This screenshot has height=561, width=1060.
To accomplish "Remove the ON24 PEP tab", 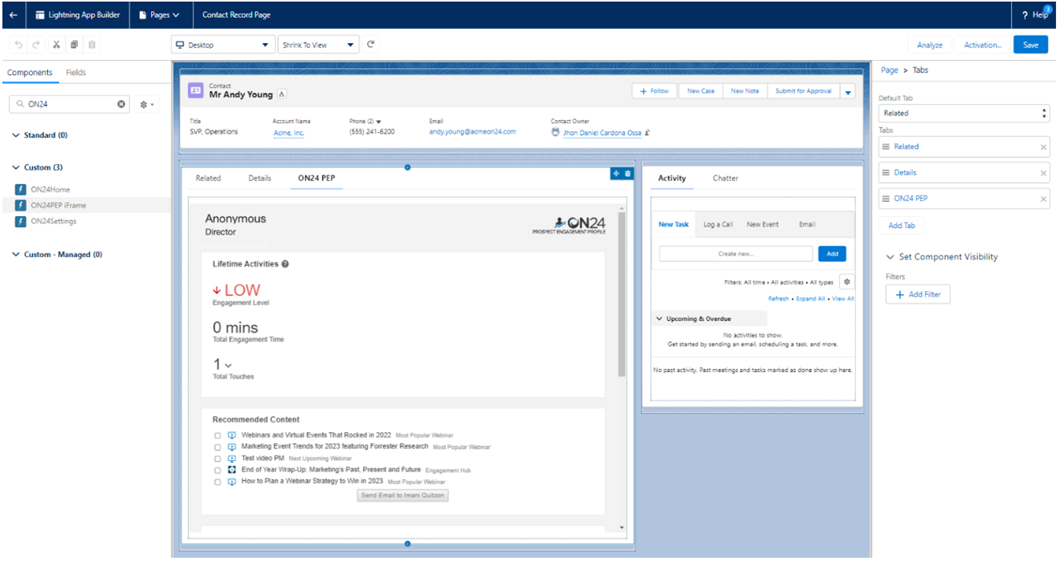I will (x=1043, y=199).
